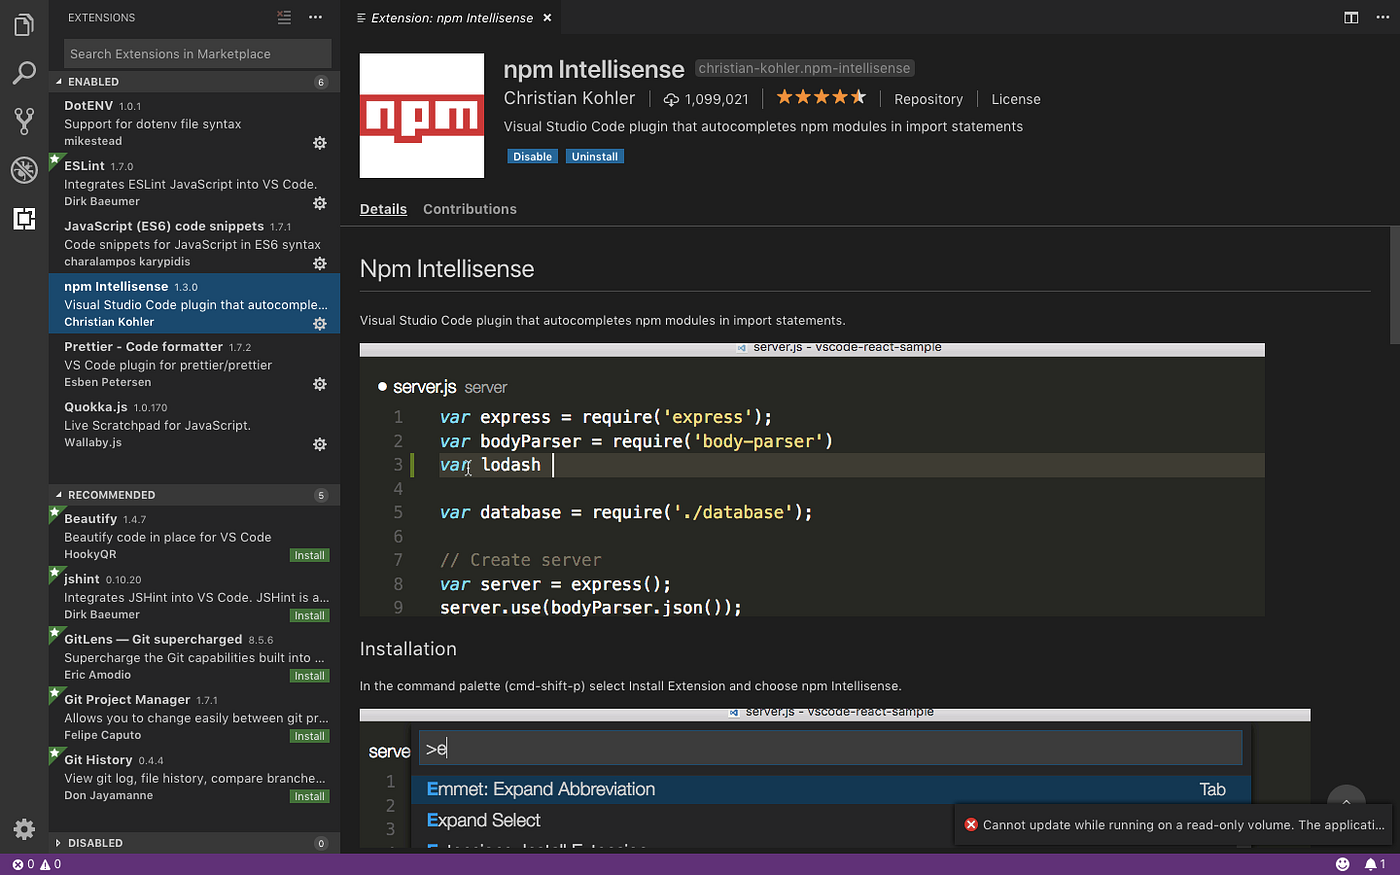Disable the npm Intellisense extension
1400x875 pixels.
coord(532,156)
